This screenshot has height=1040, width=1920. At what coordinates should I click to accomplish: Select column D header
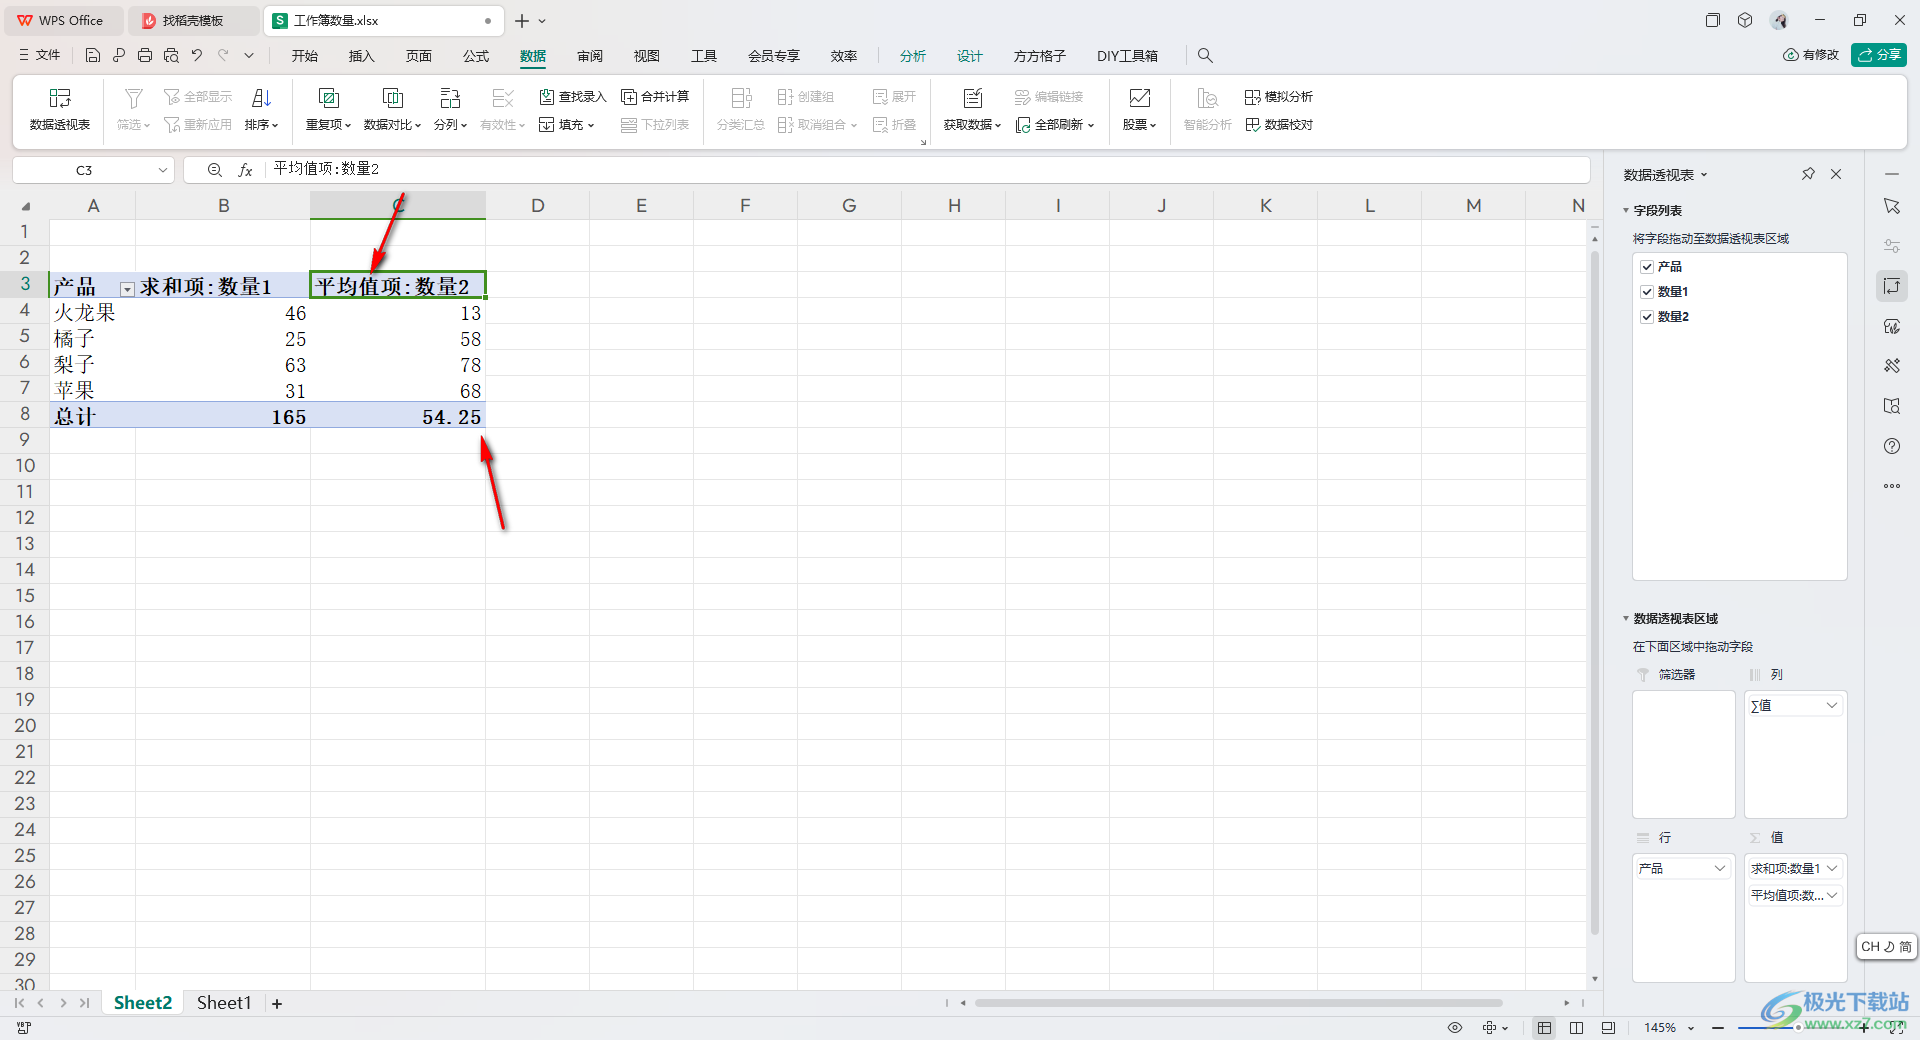click(538, 206)
